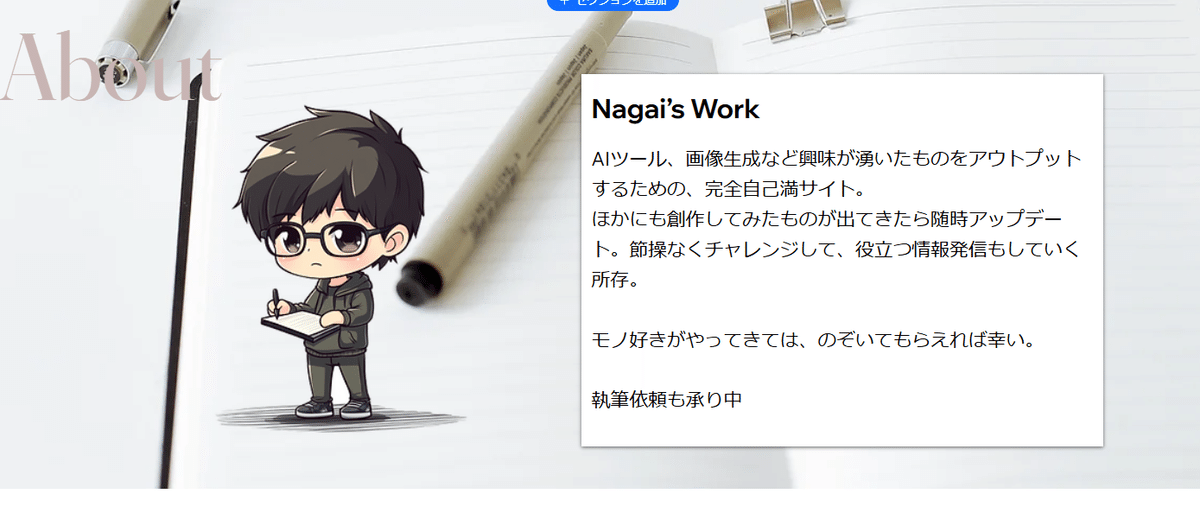This screenshot has height=505, width=1200.
Task: Click the blue セクションを追加 button
Action: 613,3
